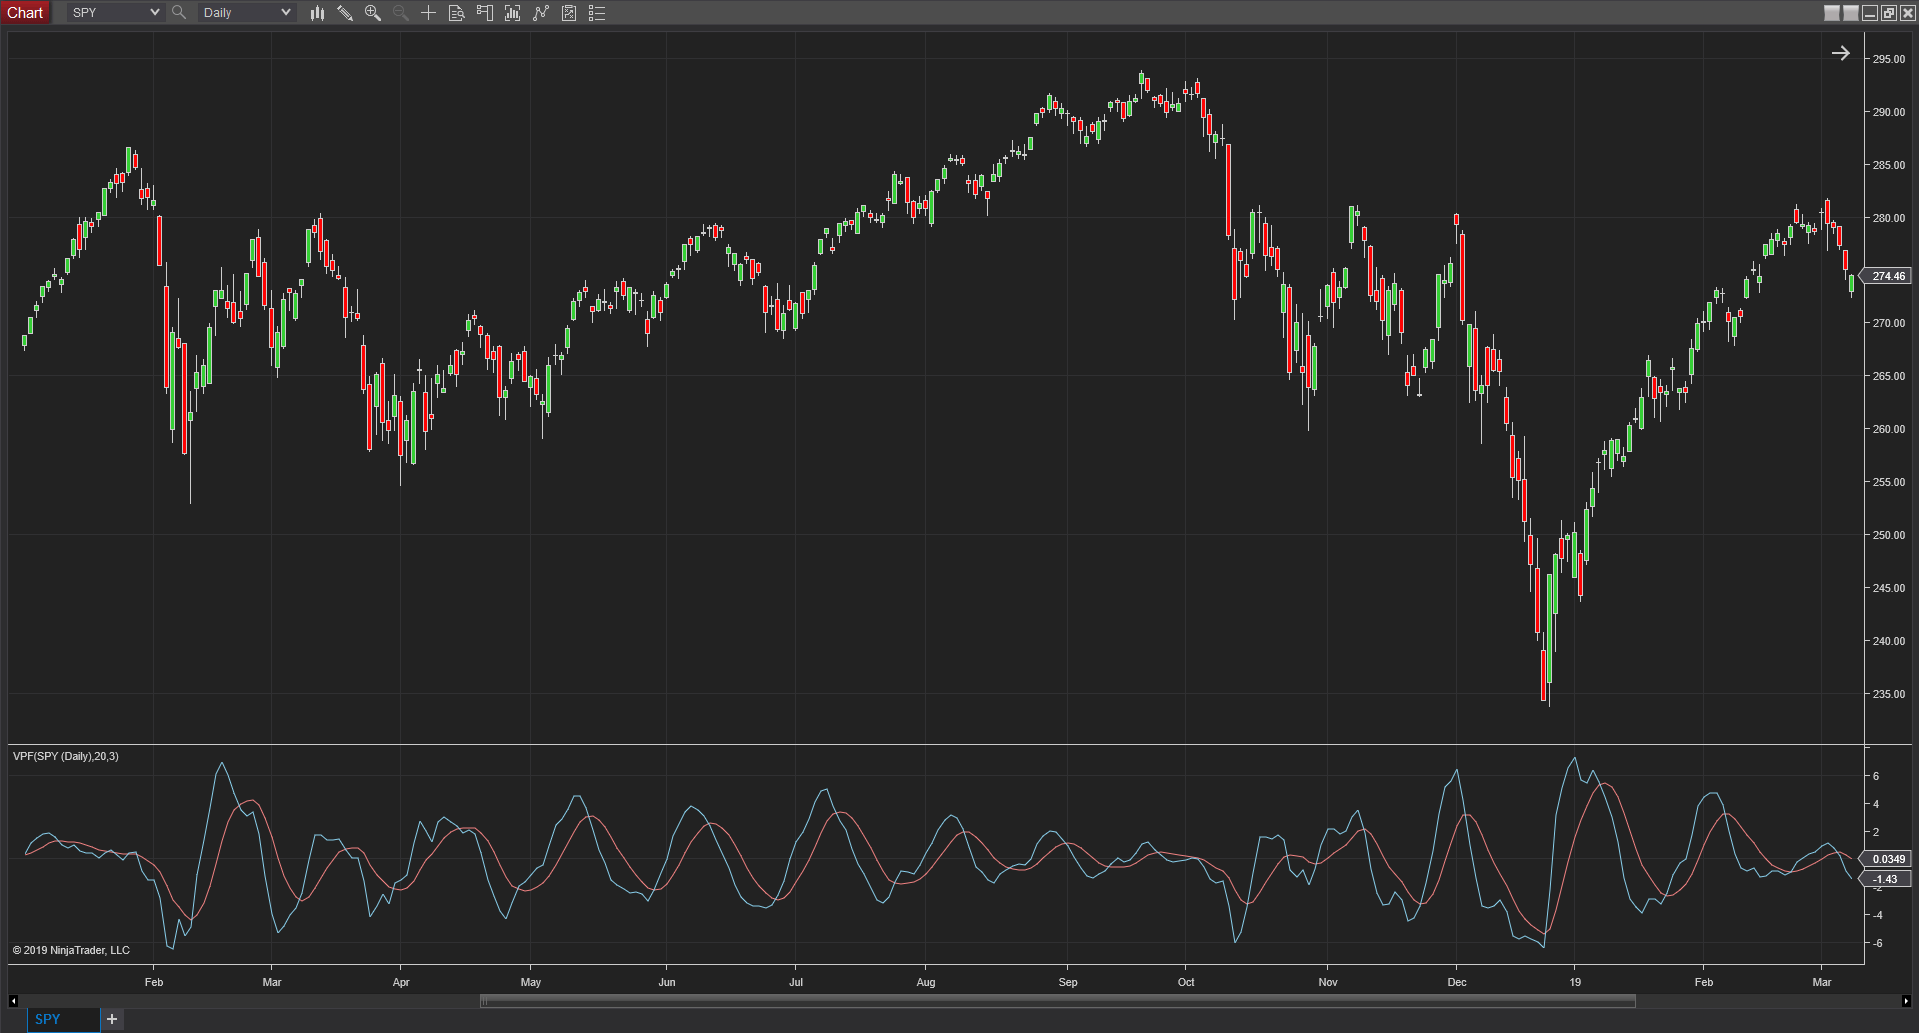Click the indicator axis label 6

[1876, 776]
